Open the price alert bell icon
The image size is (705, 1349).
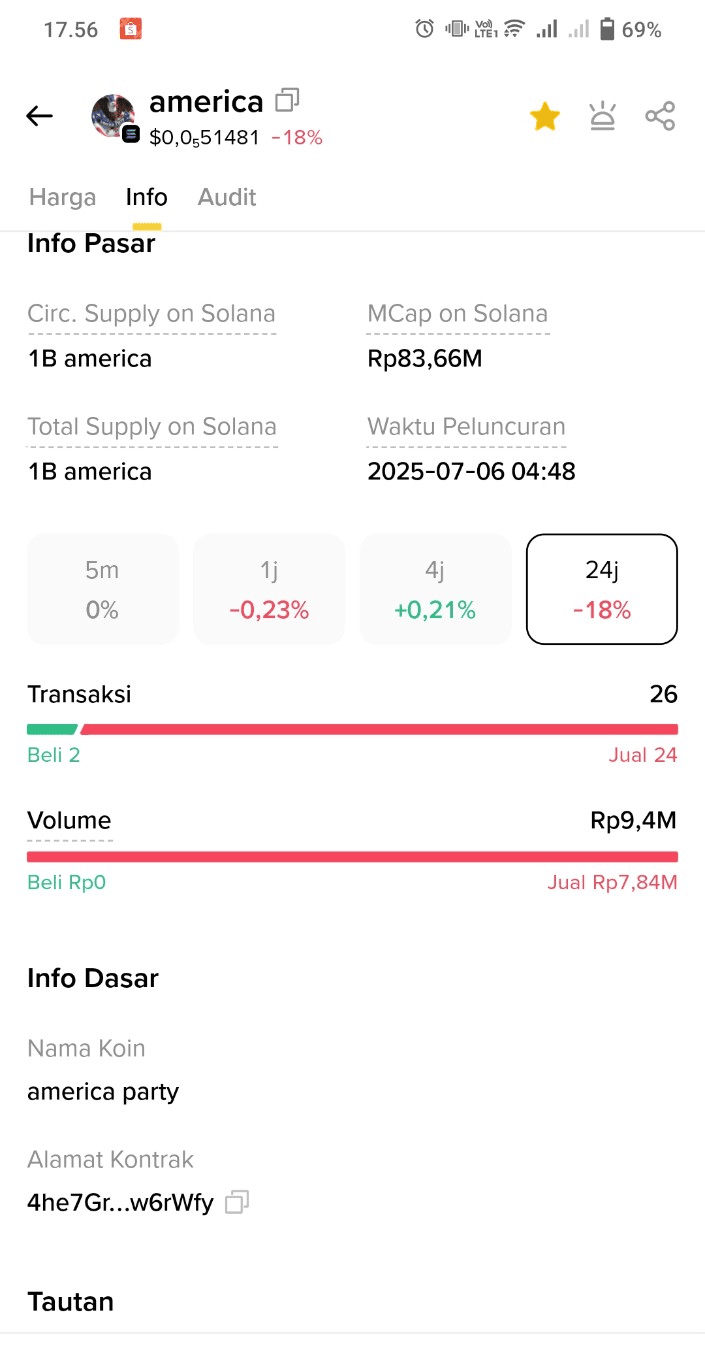pos(602,117)
